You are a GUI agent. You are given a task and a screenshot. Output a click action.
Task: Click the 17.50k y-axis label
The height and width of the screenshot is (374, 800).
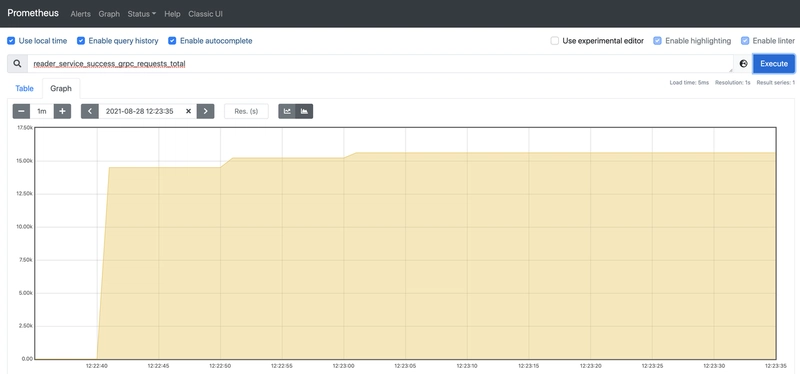coord(25,128)
